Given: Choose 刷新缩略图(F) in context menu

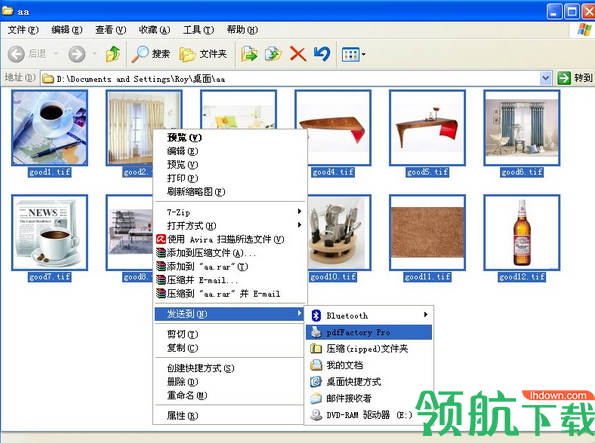Looking at the screenshot, I should 230,192.
